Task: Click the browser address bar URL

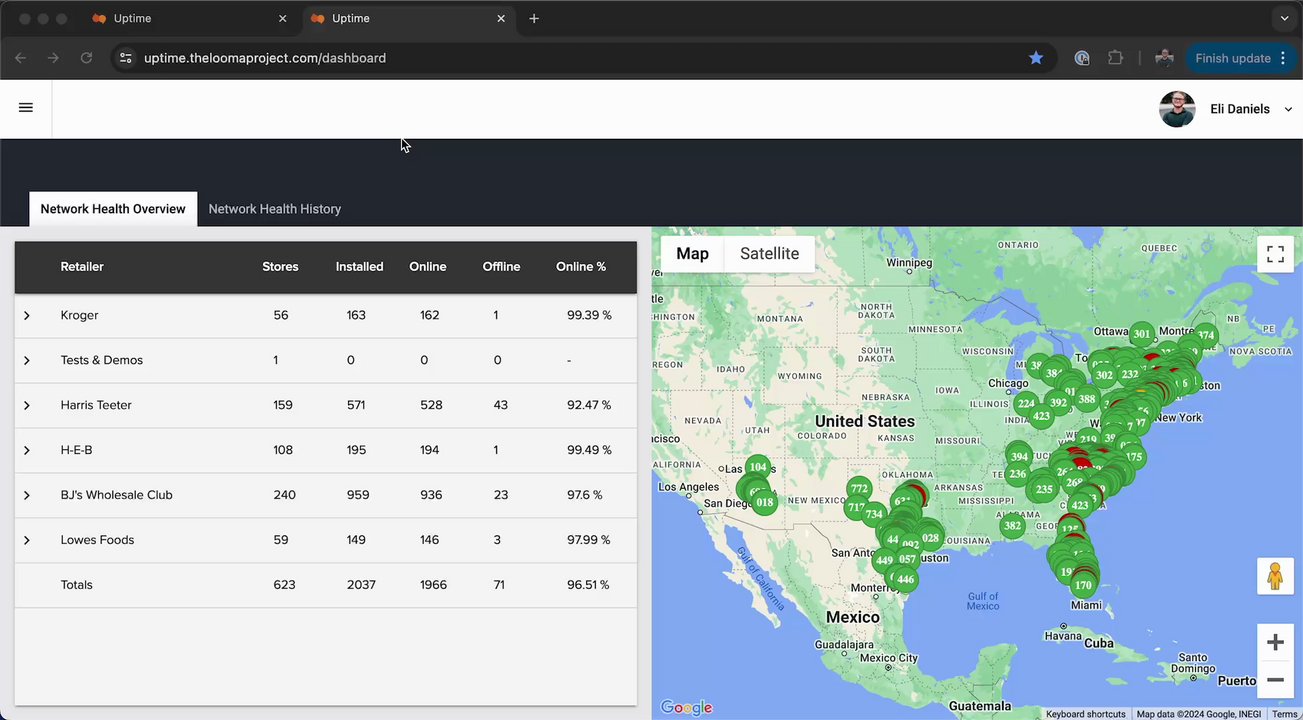Action: pyautogui.click(x=265, y=58)
